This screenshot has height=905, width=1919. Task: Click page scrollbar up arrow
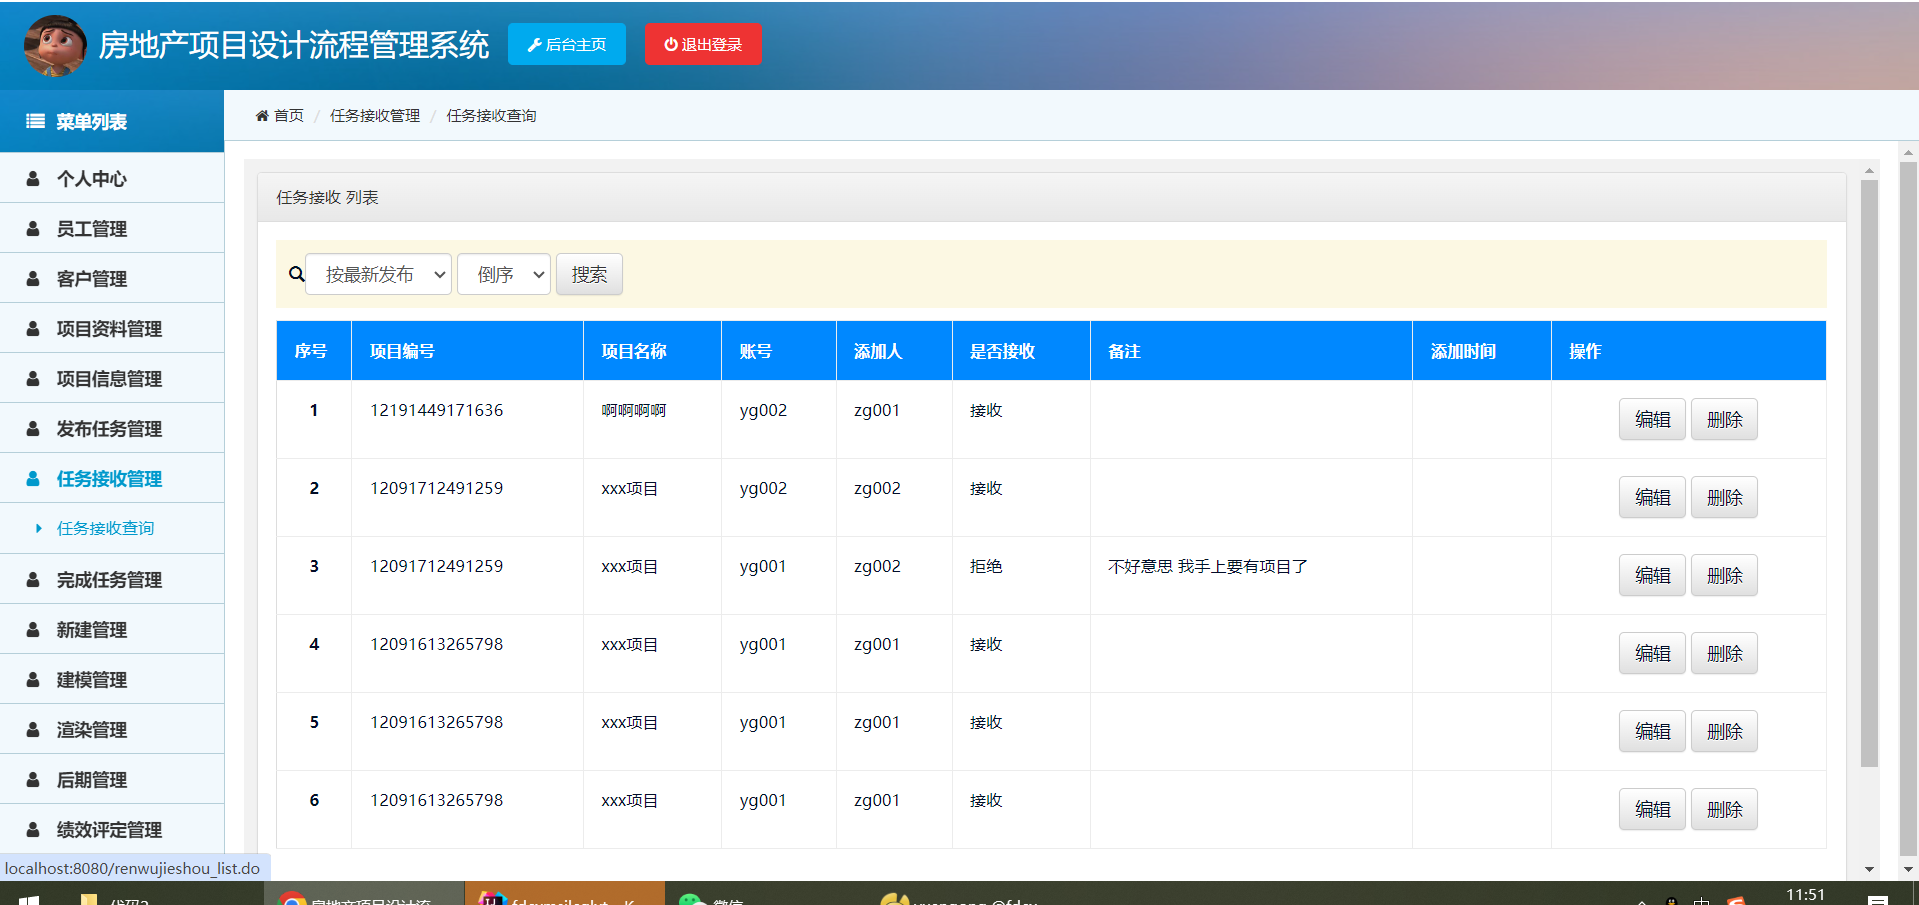click(x=1908, y=153)
